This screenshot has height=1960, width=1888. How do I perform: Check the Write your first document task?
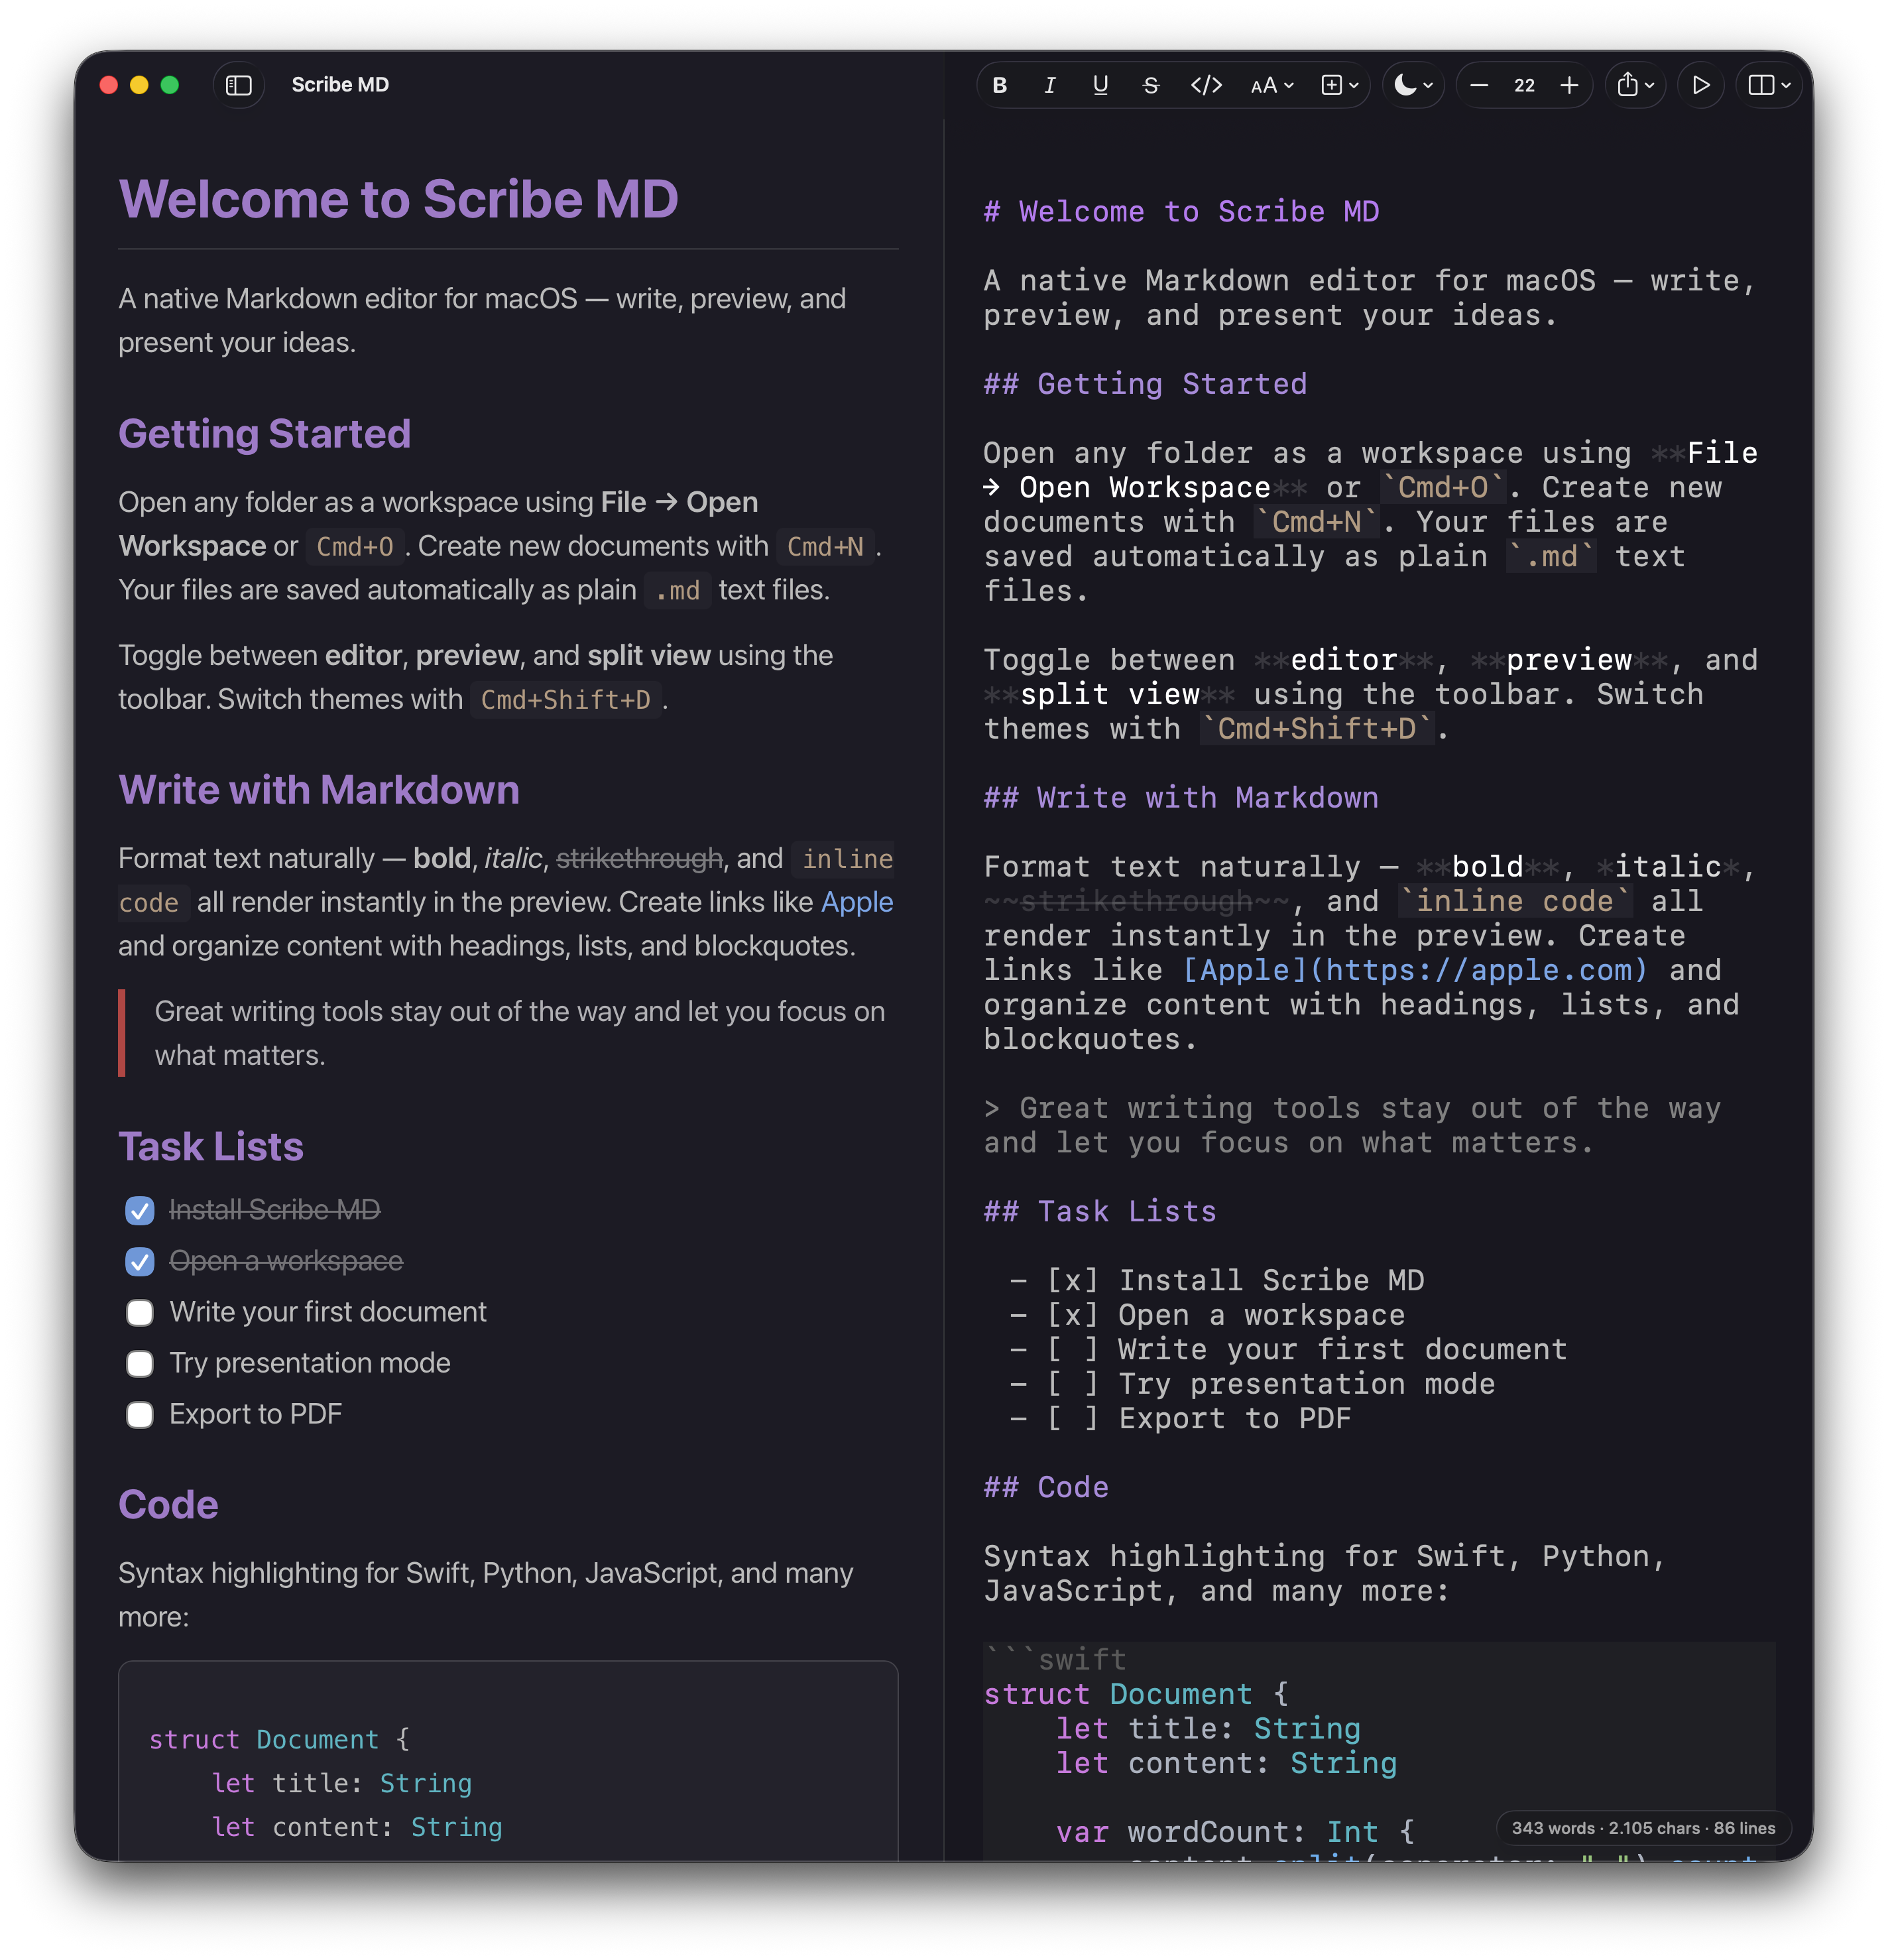coord(140,1312)
